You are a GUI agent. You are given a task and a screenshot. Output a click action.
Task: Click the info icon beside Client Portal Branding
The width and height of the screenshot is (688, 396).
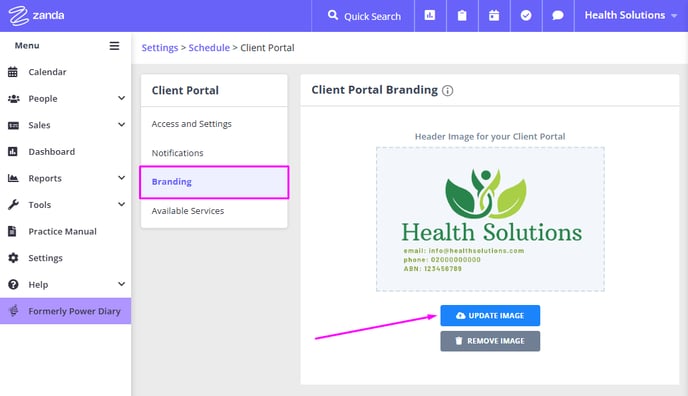(x=448, y=90)
